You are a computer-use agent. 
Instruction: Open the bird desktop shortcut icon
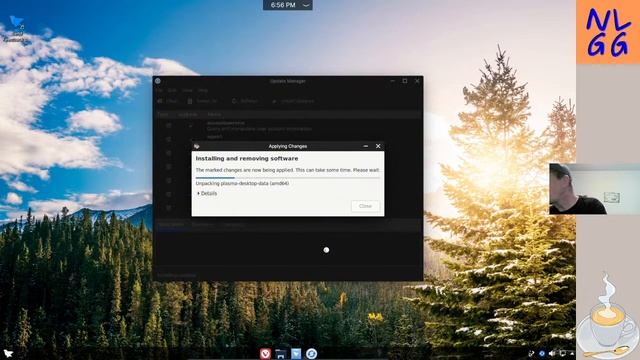tap(16, 29)
